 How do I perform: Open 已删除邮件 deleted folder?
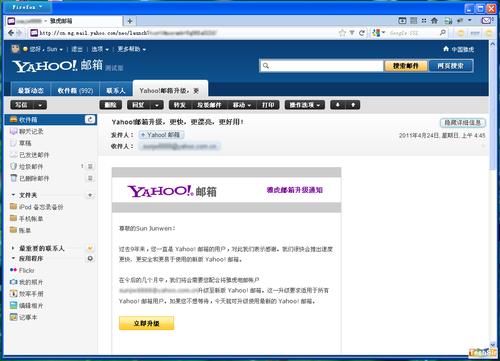[34, 178]
